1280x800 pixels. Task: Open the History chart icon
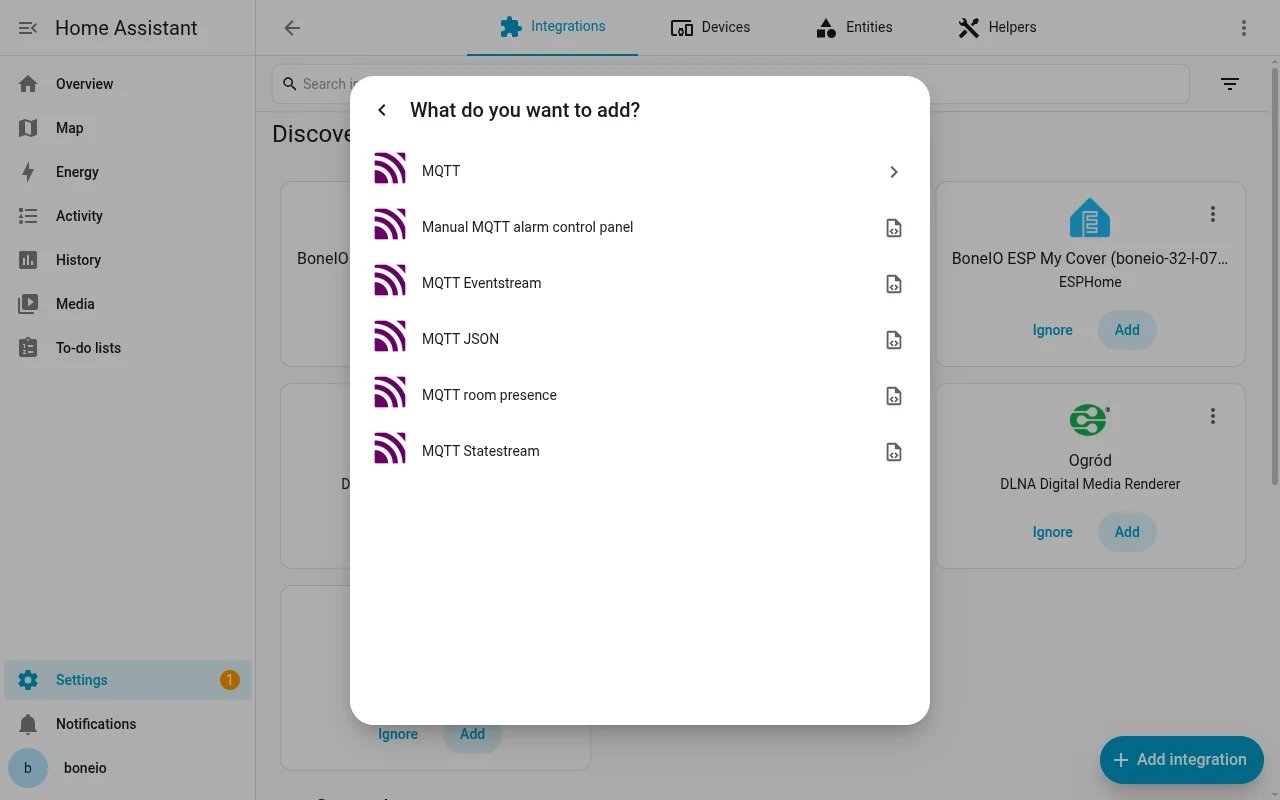(x=28, y=260)
